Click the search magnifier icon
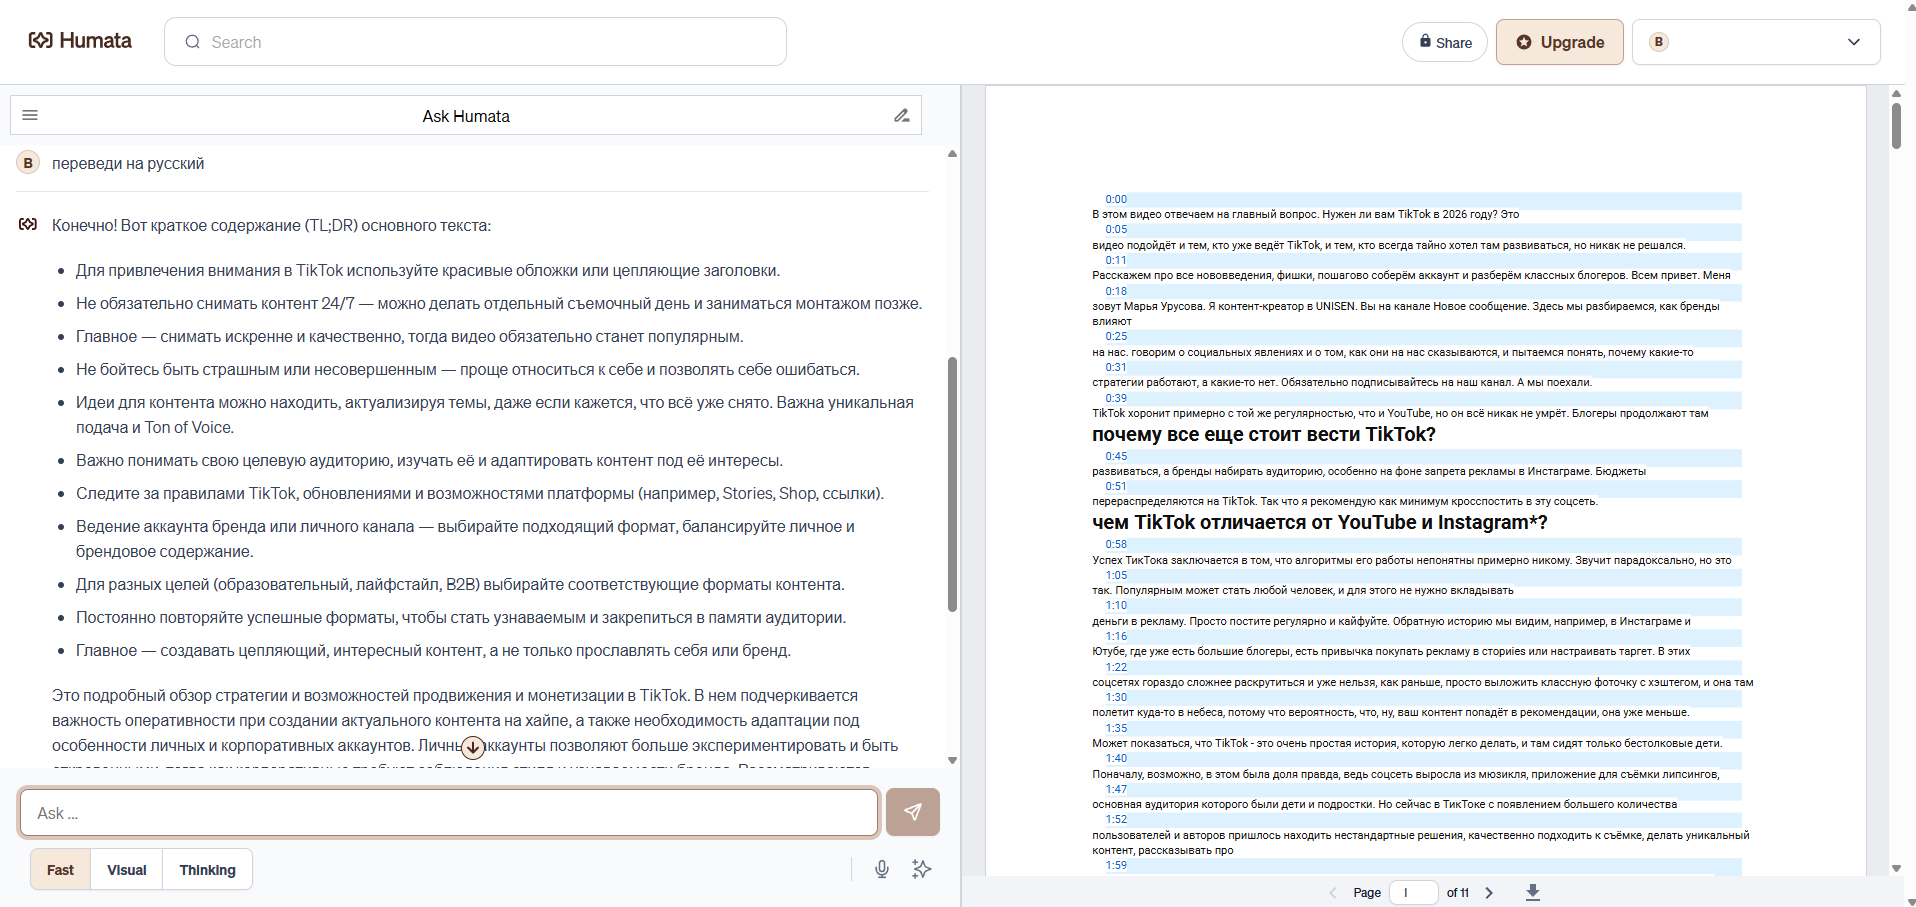The image size is (1916, 907). click(193, 42)
